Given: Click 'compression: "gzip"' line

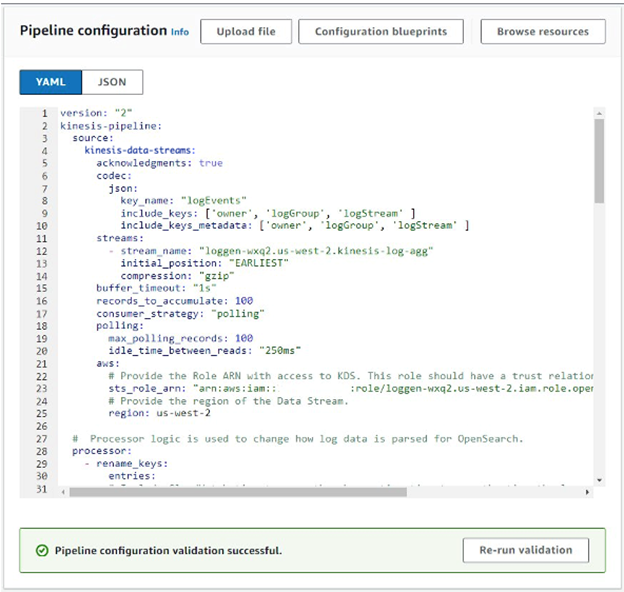Looking at the screenshot, I should 177,276.
